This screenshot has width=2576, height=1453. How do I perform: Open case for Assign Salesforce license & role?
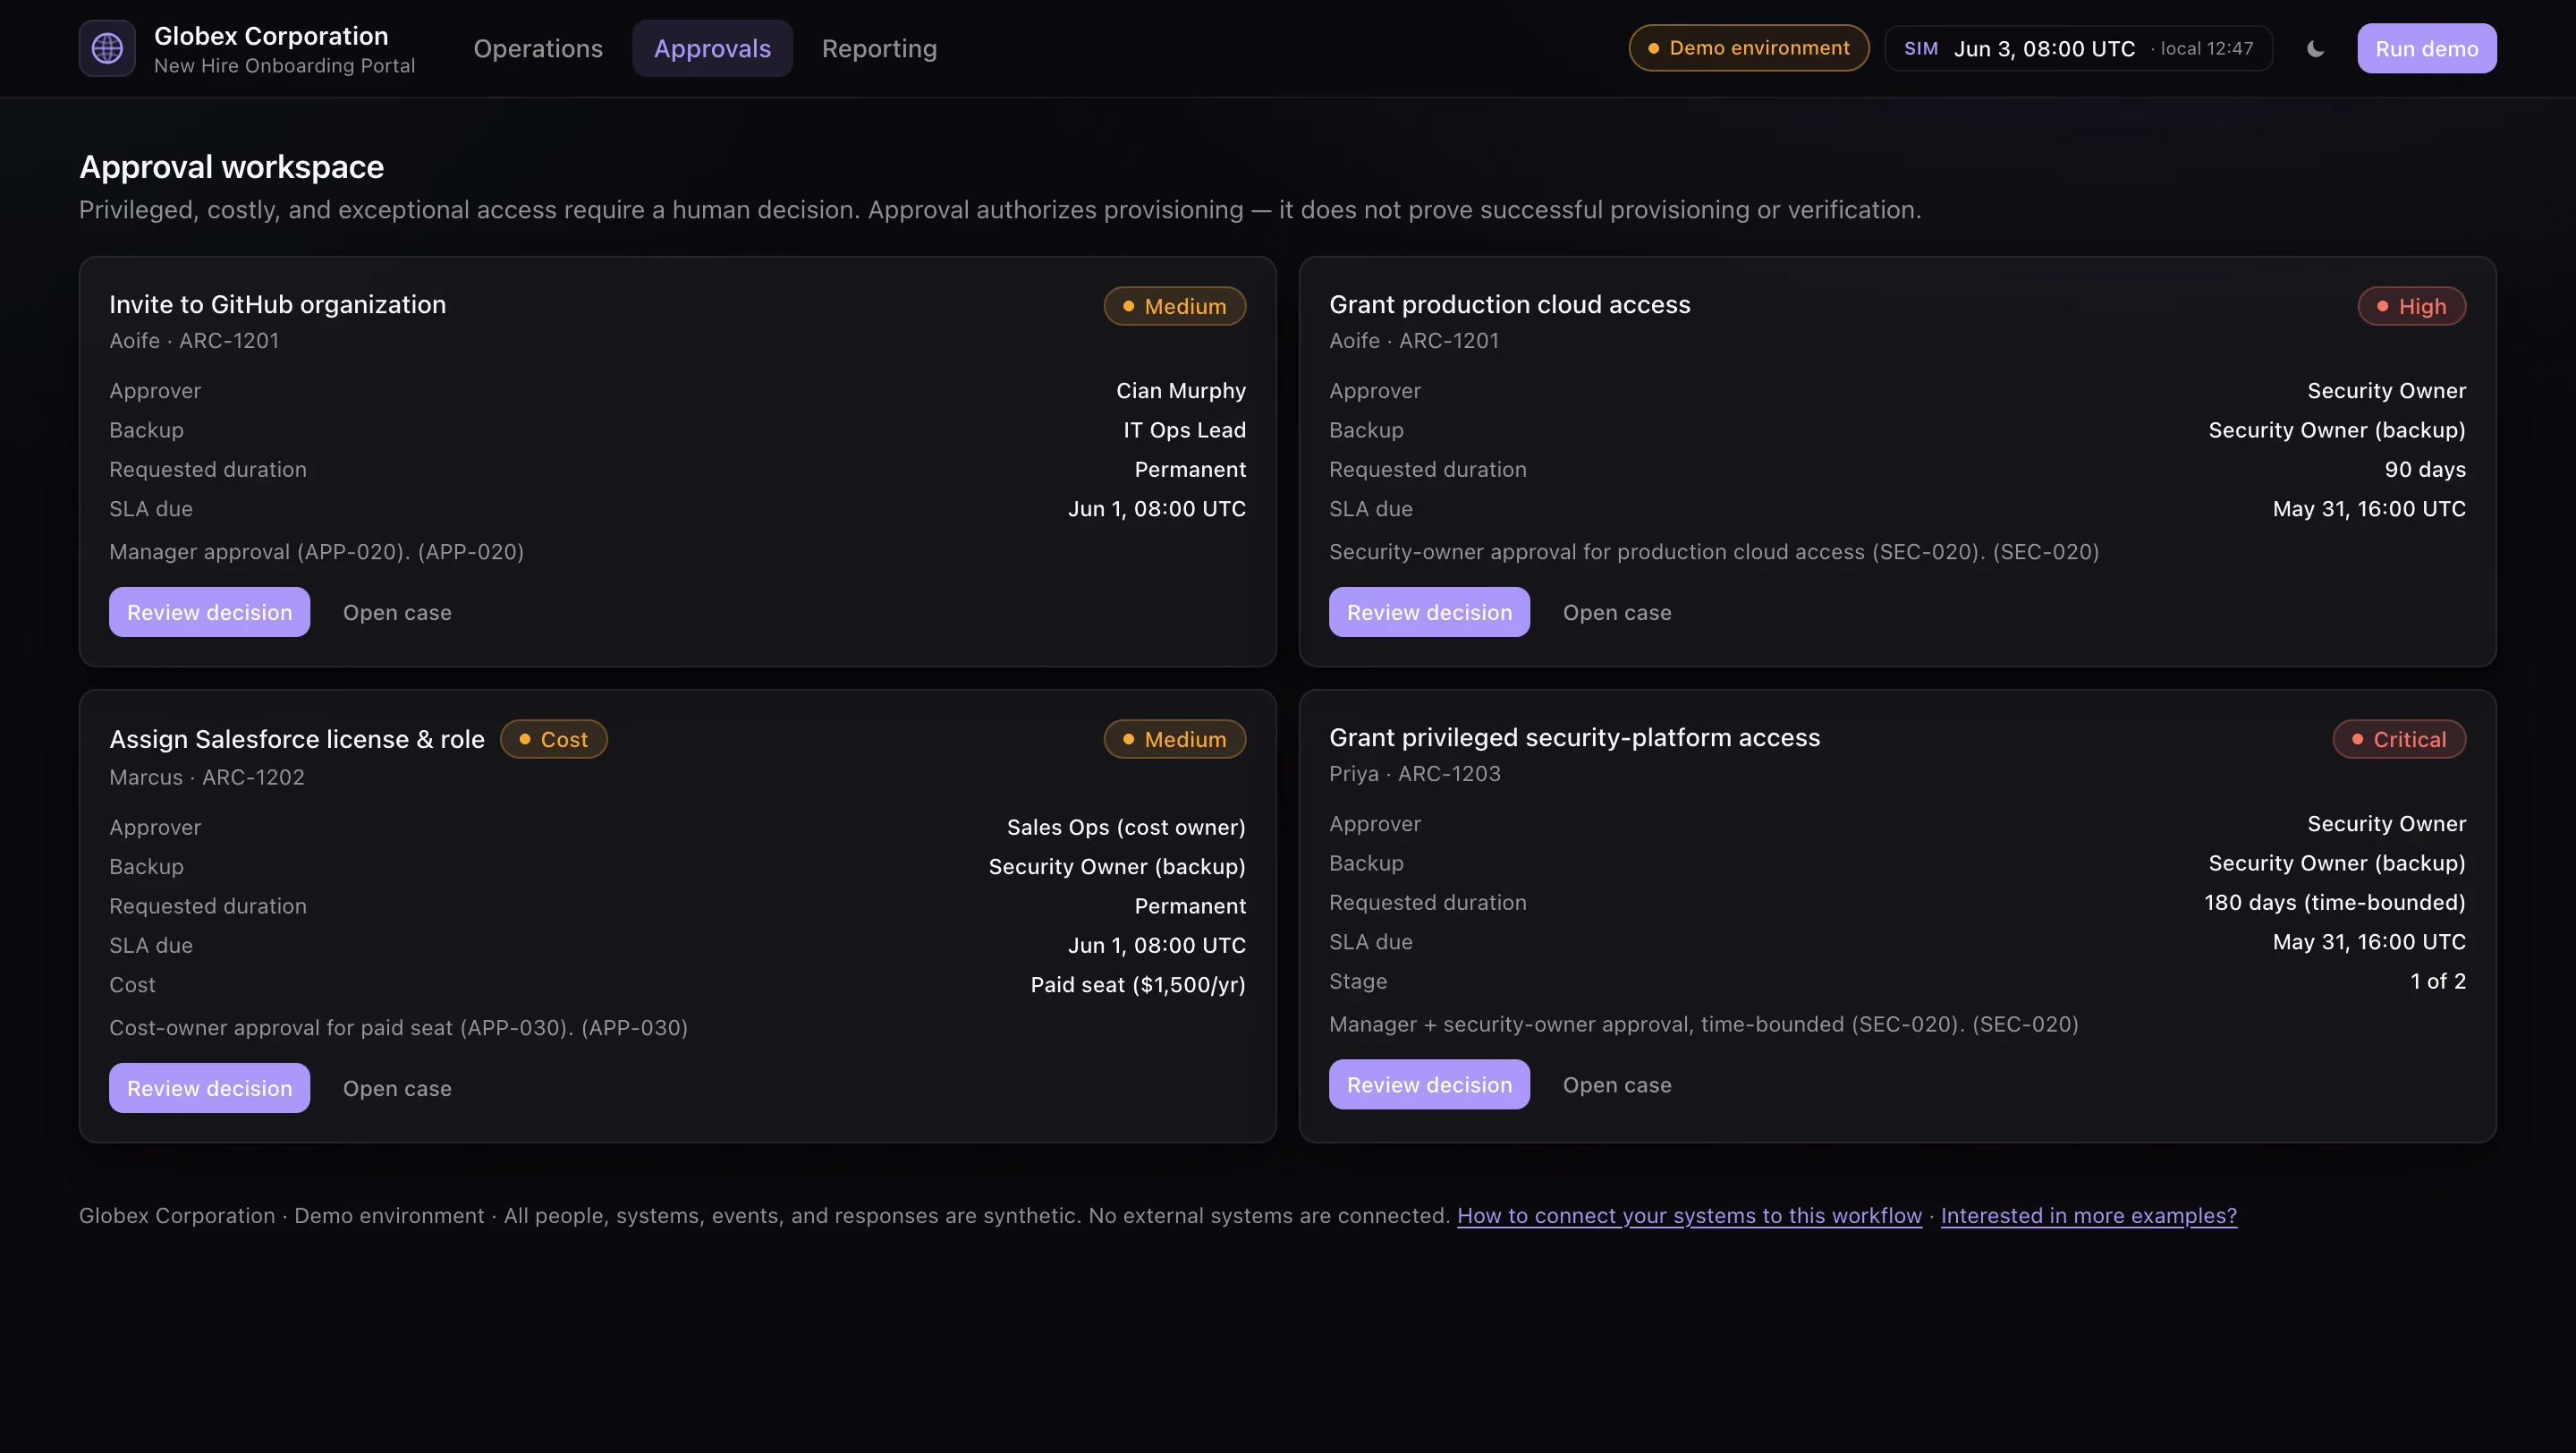[x=397, y=1088]
